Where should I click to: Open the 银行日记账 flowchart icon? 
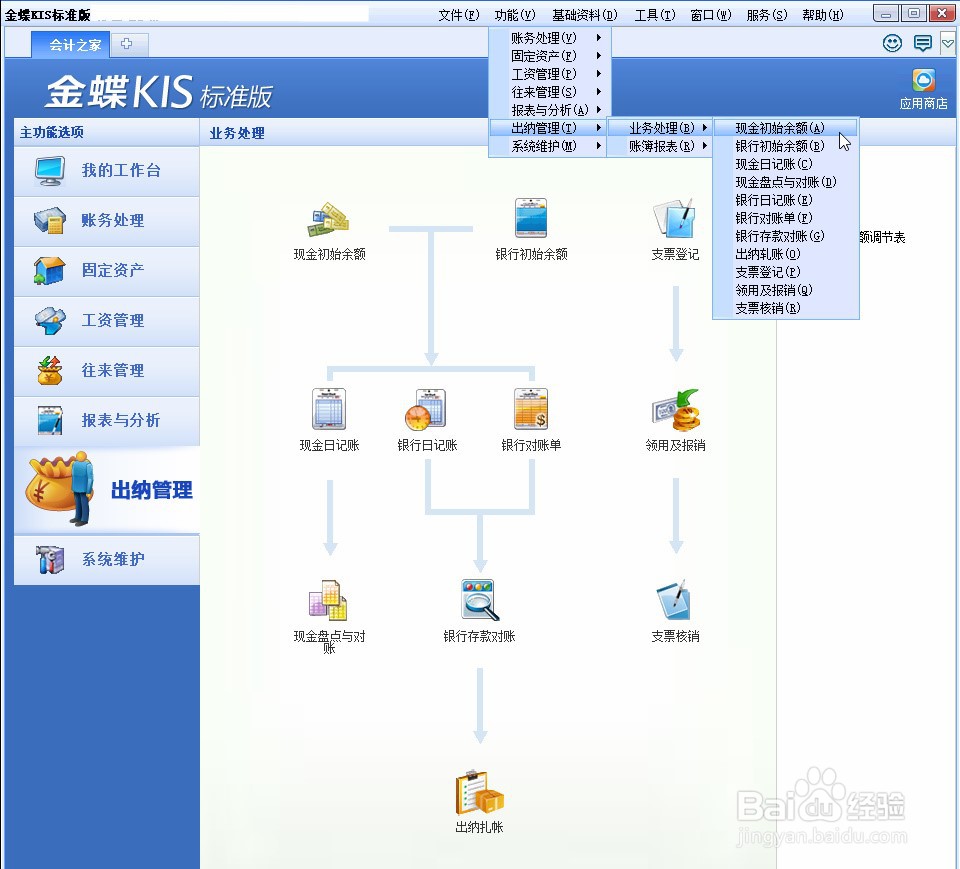coord(426,409)
